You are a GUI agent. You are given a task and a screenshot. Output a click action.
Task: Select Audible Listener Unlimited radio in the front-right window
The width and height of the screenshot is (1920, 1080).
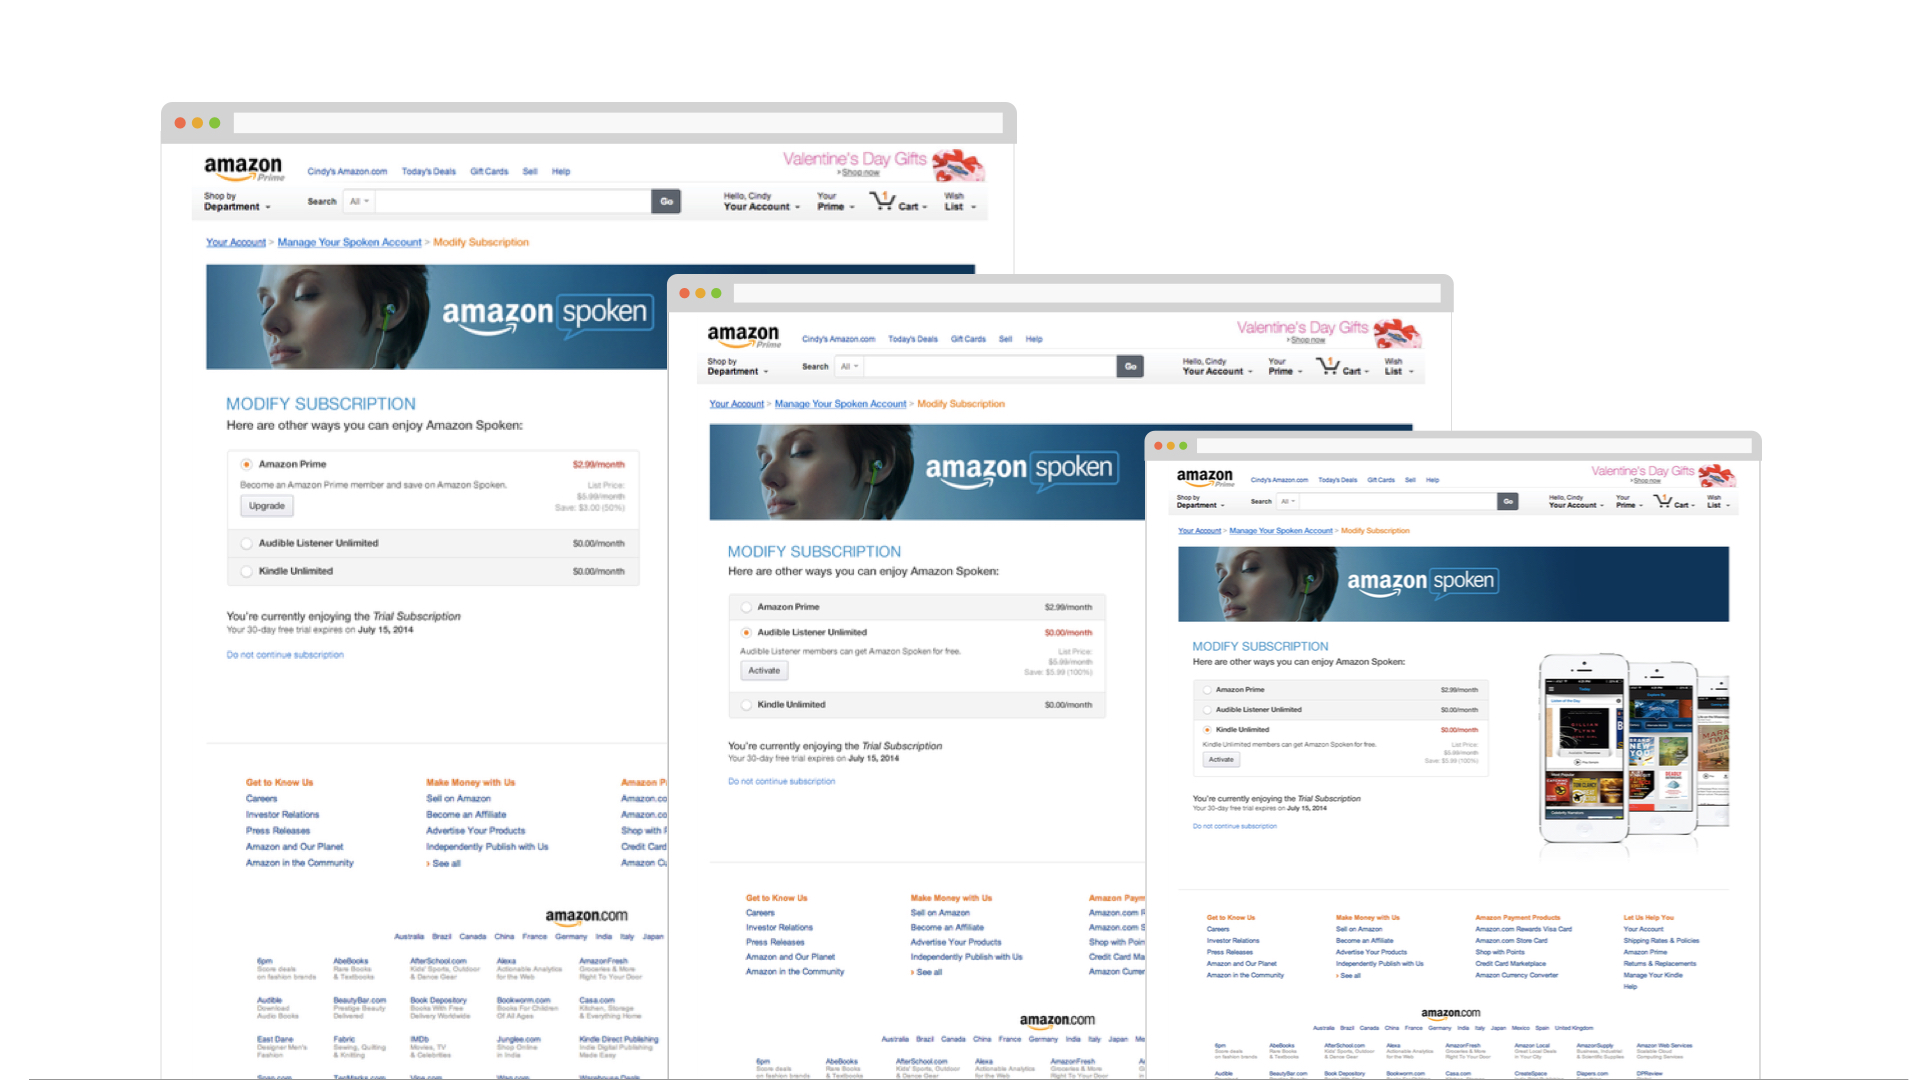tap(1207, 710)
